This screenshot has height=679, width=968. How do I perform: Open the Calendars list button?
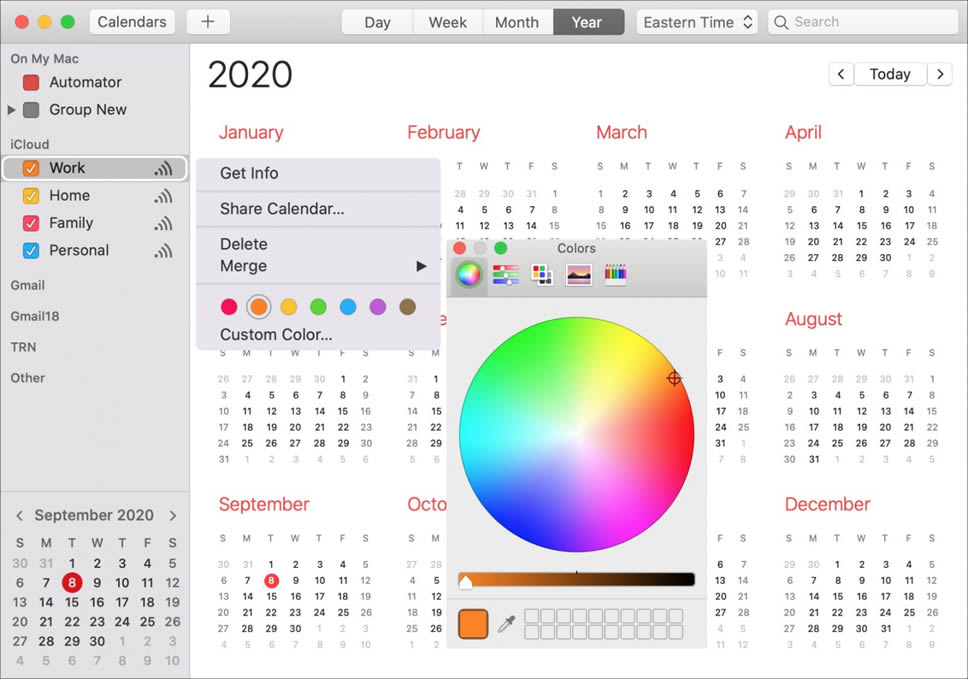(131, 22)
